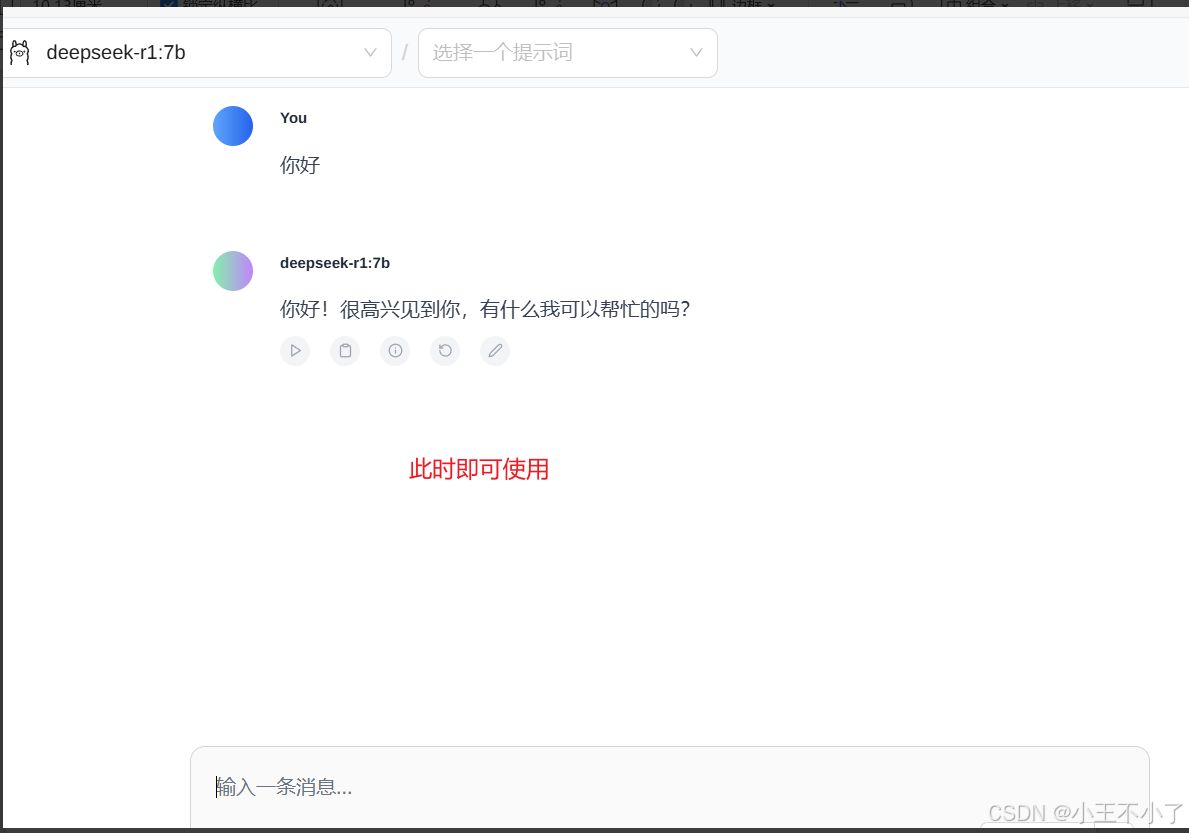The width and height of the screenshot is (1189, 833).
Task: Click the user message 你好
Action: [300, 165]
